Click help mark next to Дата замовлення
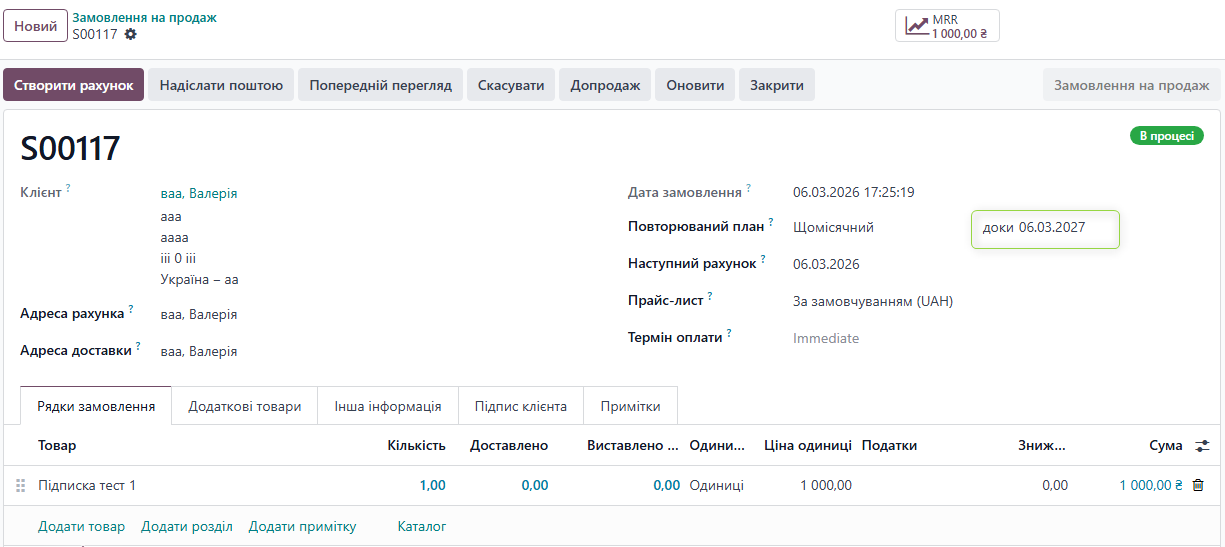The height and width of the screenshot is (547, 1225). click(x=748, y=187)
